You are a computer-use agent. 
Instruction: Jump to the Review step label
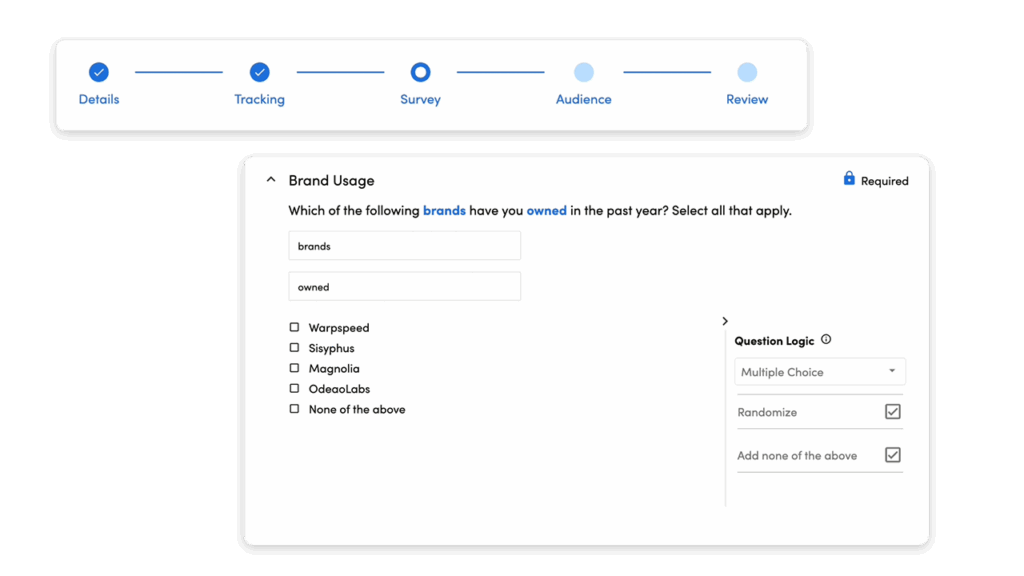[747, 99]
